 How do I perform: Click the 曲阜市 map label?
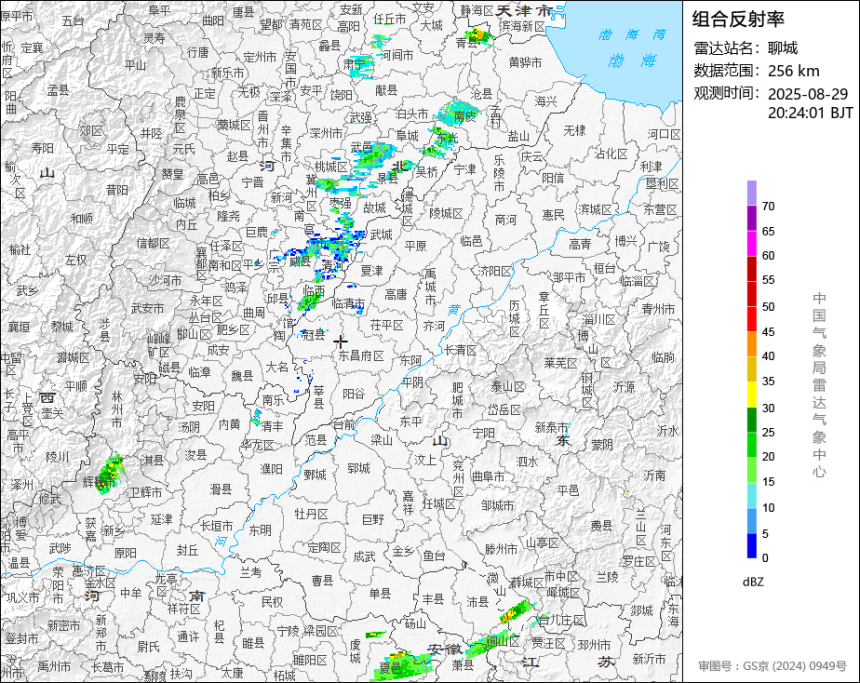(488, 477)
